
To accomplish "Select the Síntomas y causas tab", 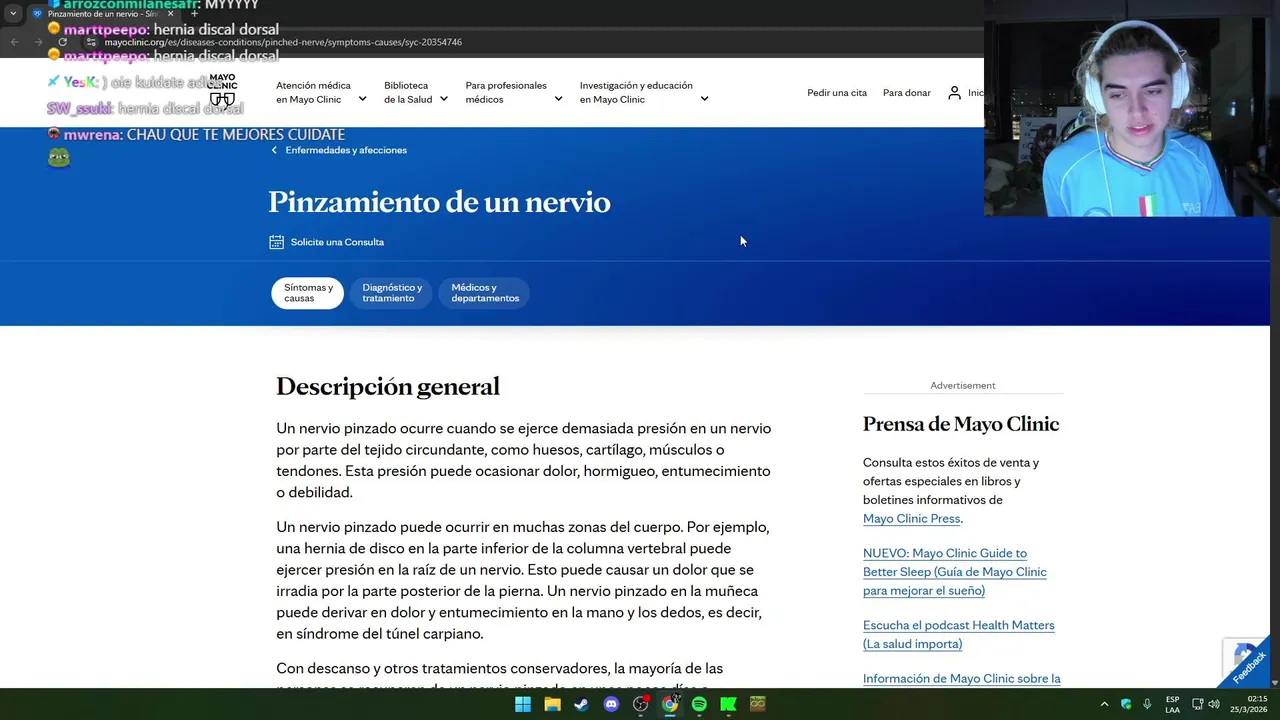I will 308,293.
